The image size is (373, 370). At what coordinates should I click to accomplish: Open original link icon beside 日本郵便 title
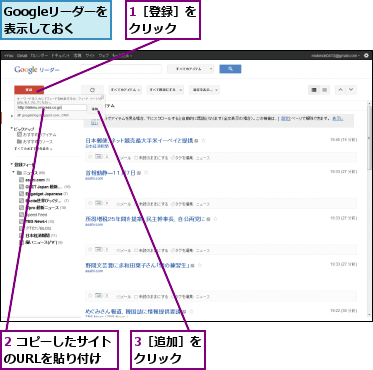pos(196,141)
